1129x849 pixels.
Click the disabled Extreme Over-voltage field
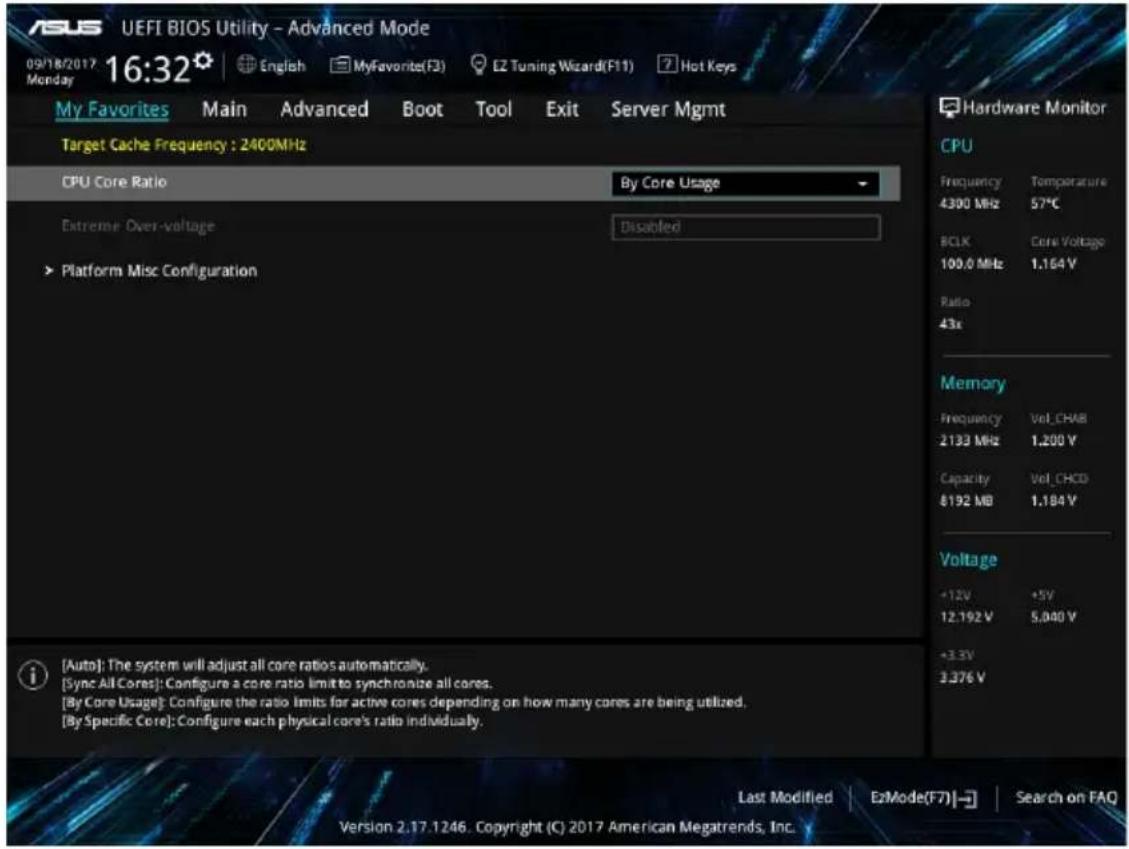[746, 228]
